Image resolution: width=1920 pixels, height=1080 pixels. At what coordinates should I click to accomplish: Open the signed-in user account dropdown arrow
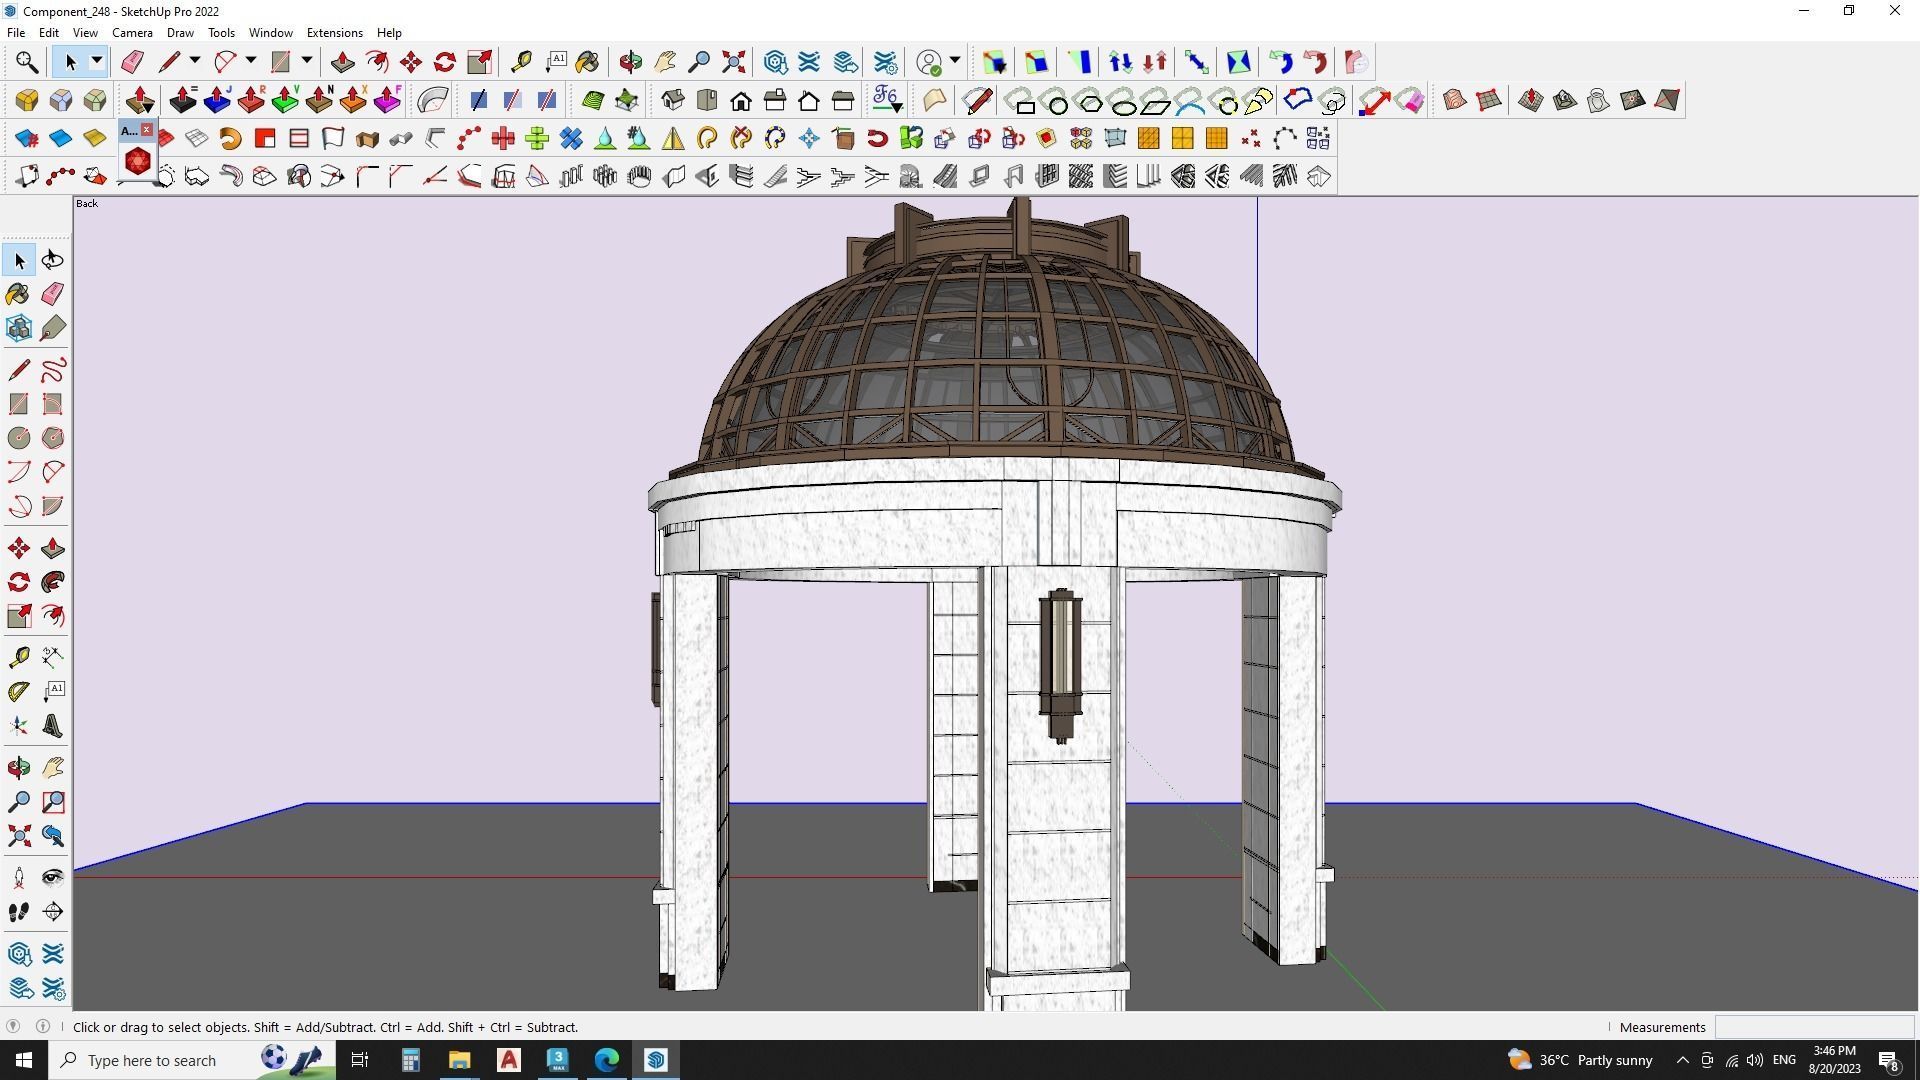point(955,62)
